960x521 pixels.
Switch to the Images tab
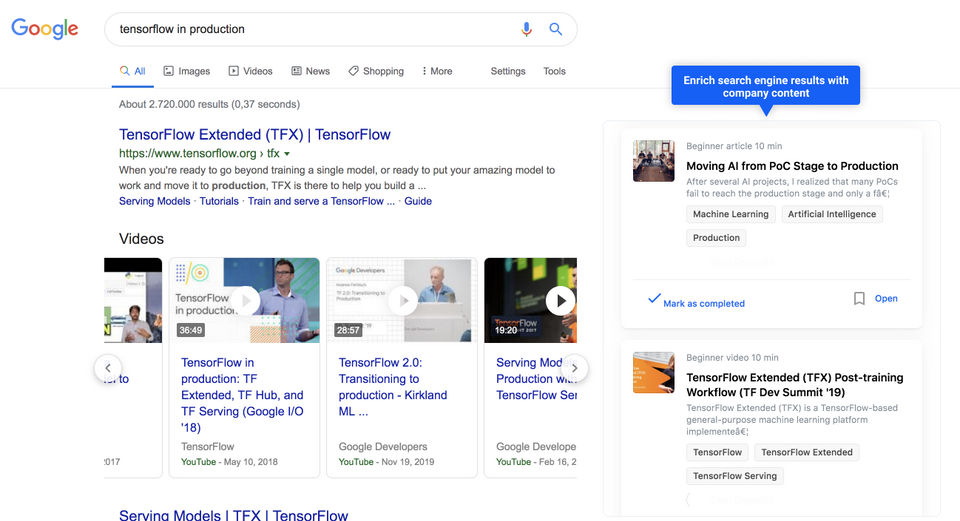187,71
